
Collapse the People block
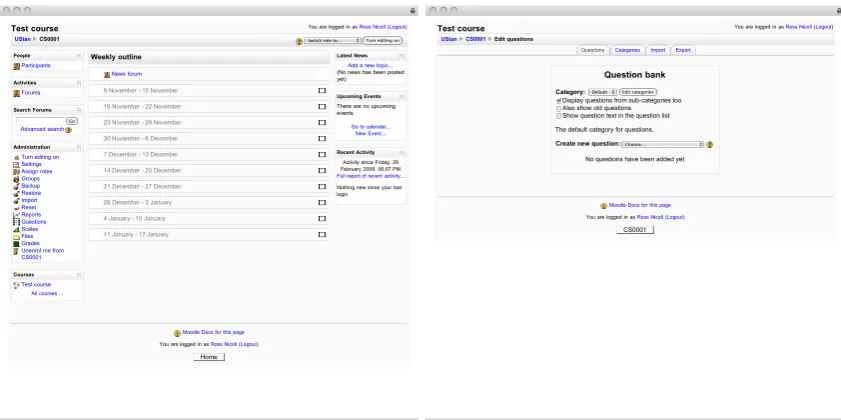(x=79, y=56)
